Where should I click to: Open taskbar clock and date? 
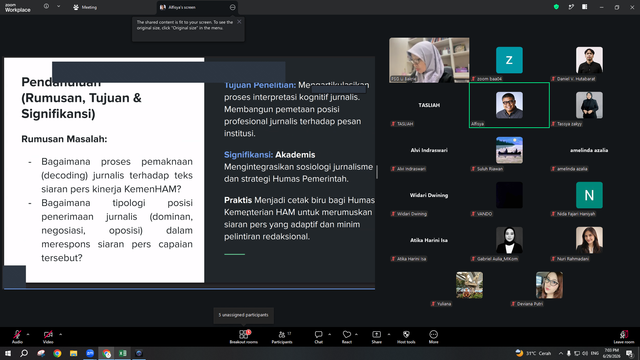(611, 353)
